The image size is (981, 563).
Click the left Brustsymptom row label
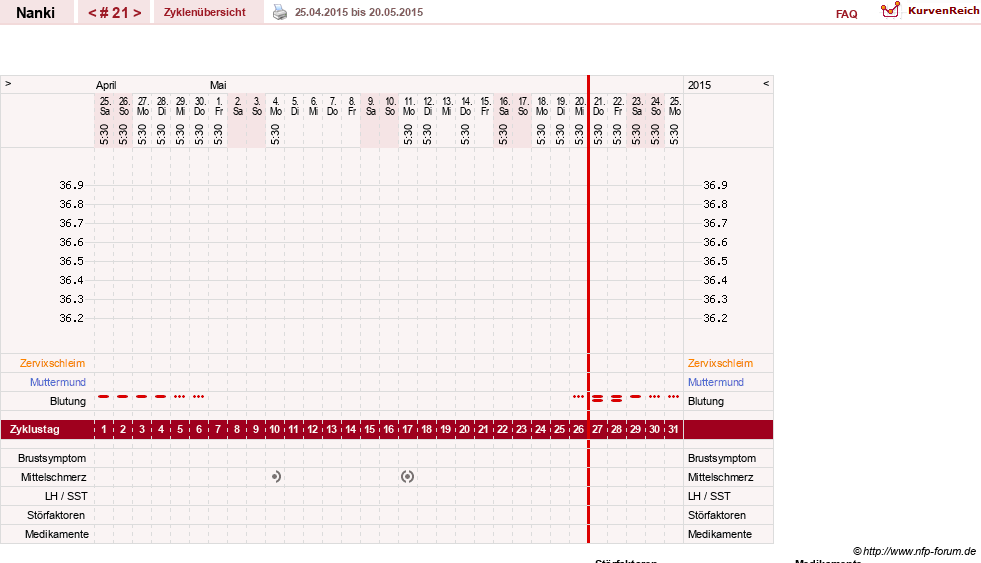click(x=52, y=459)
